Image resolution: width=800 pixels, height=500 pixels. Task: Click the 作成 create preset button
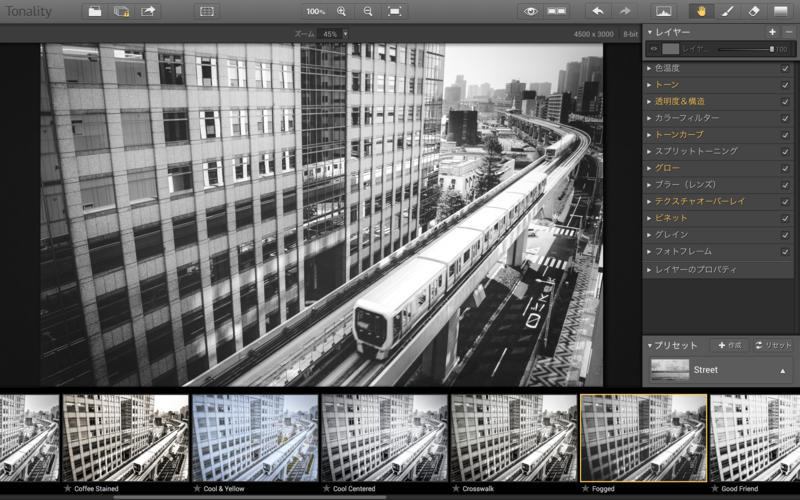(x=729, y=345)
